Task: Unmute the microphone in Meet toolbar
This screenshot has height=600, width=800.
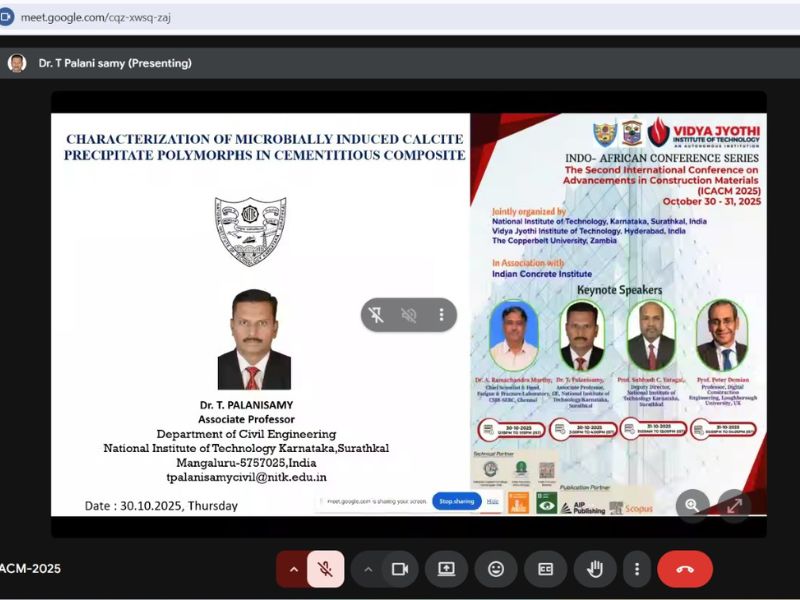Action: (325, 569)
